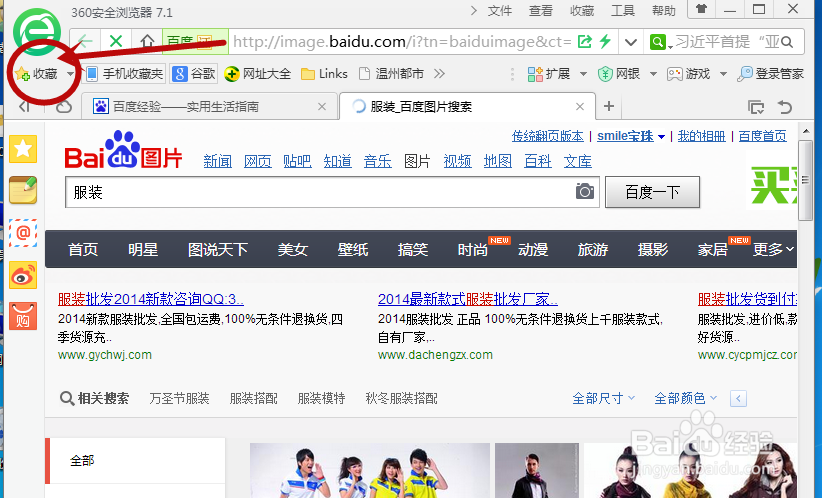Select the 明星 category tab

(x=143, y=250)
